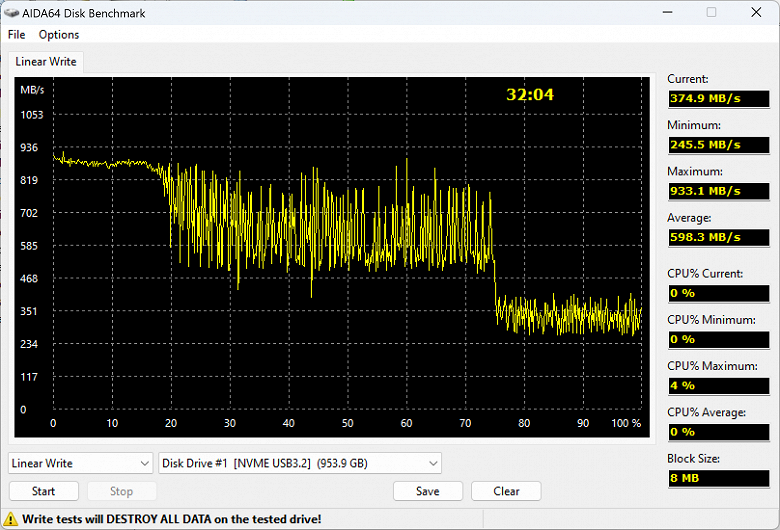Screen dimensions: 780x530
Task: Click the Average 598.3 MB/s value field
Action: 719,237
